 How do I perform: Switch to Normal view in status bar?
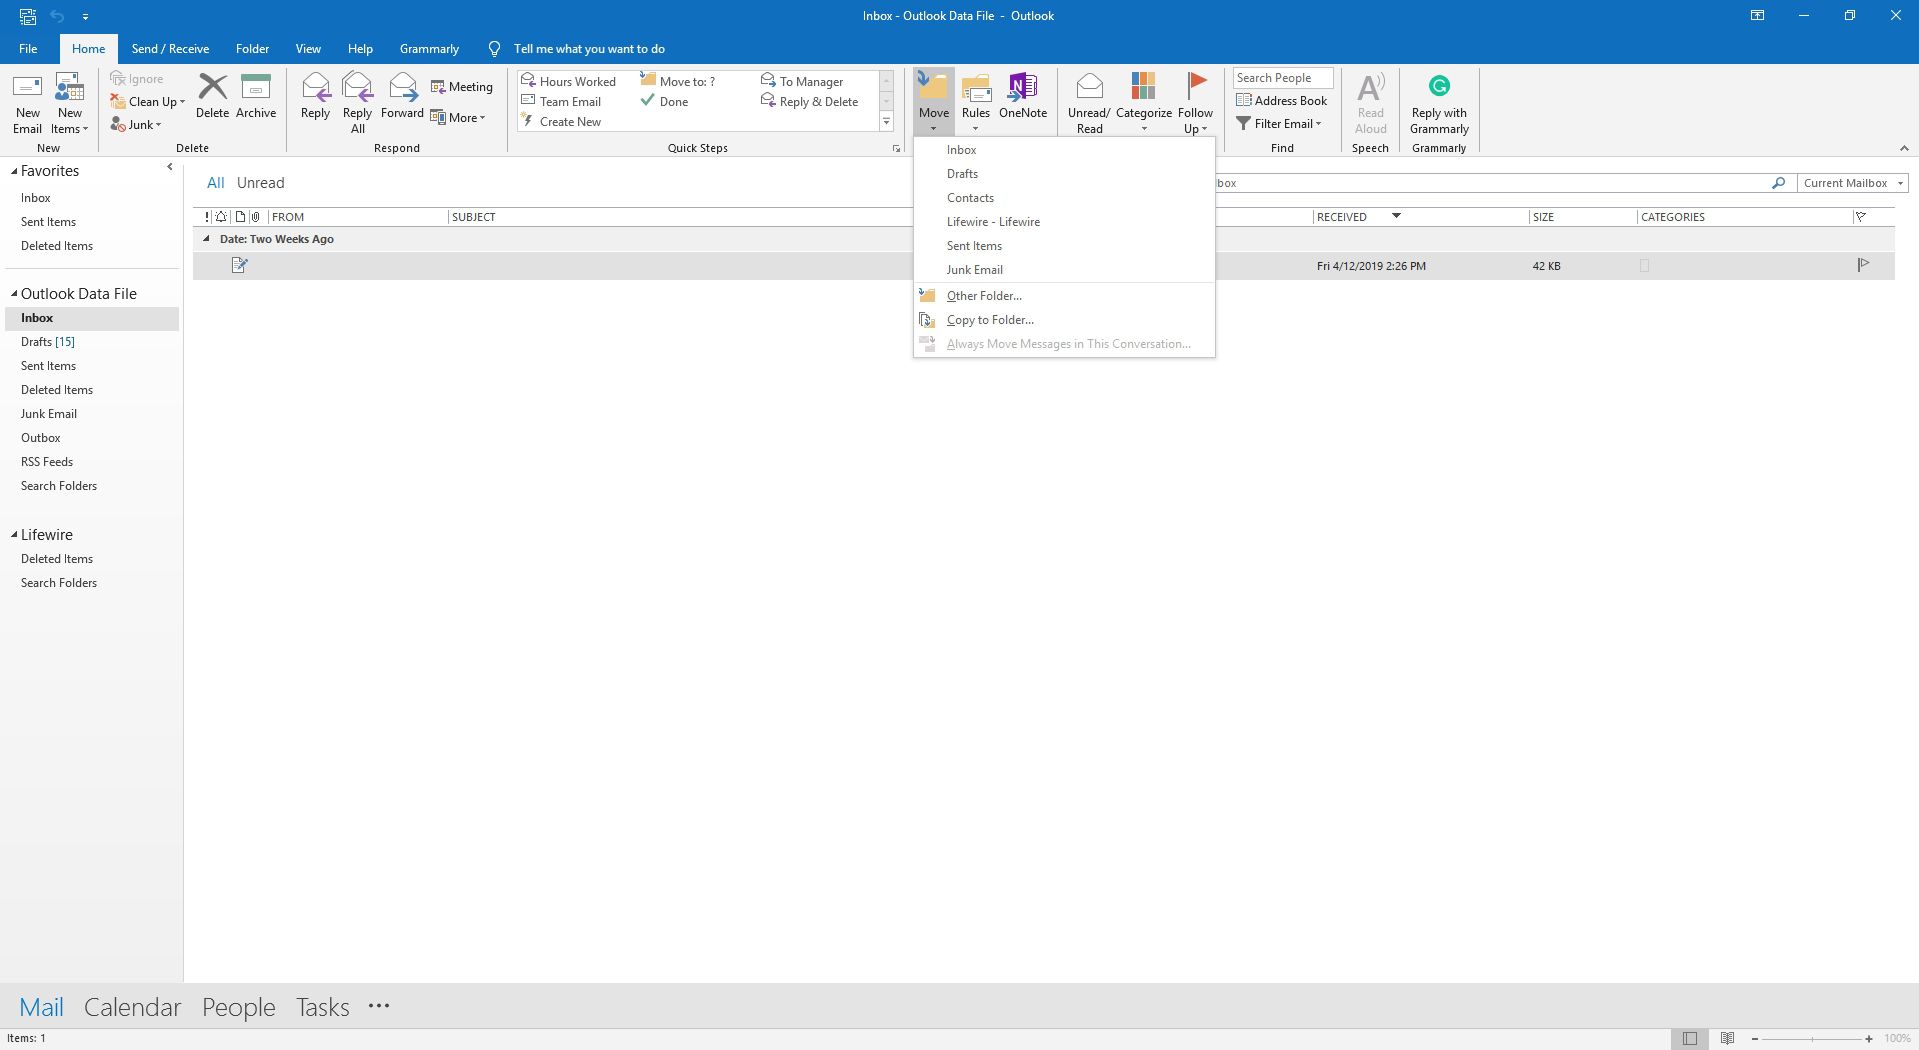(1689, 1038)
